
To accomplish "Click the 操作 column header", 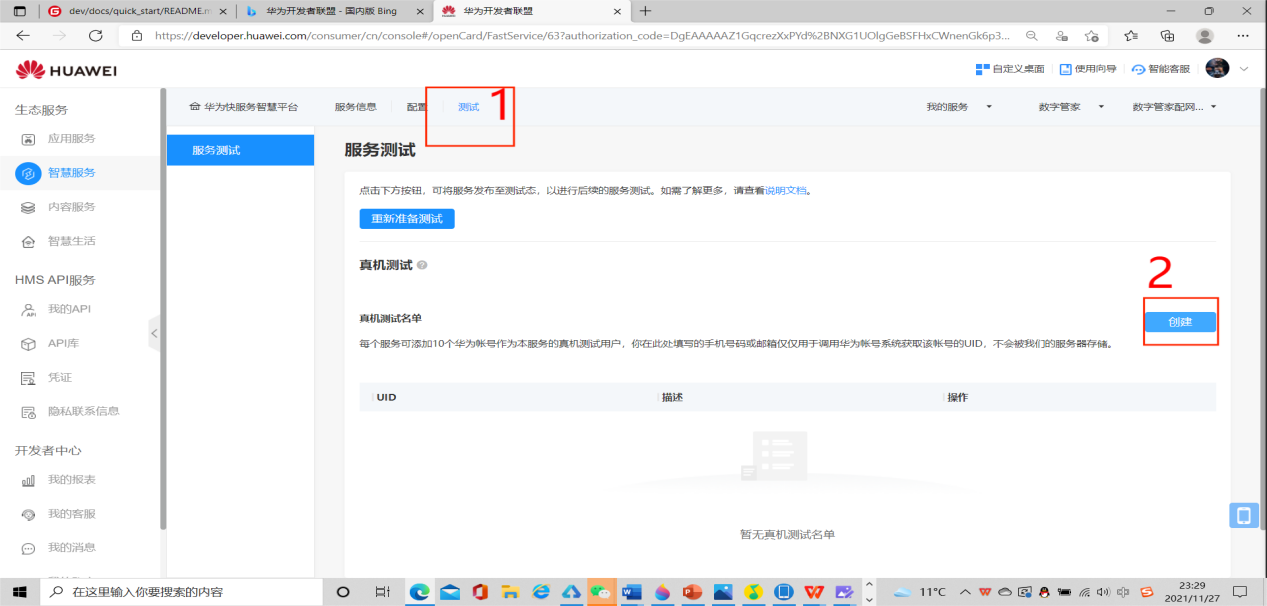I will 957,397.
